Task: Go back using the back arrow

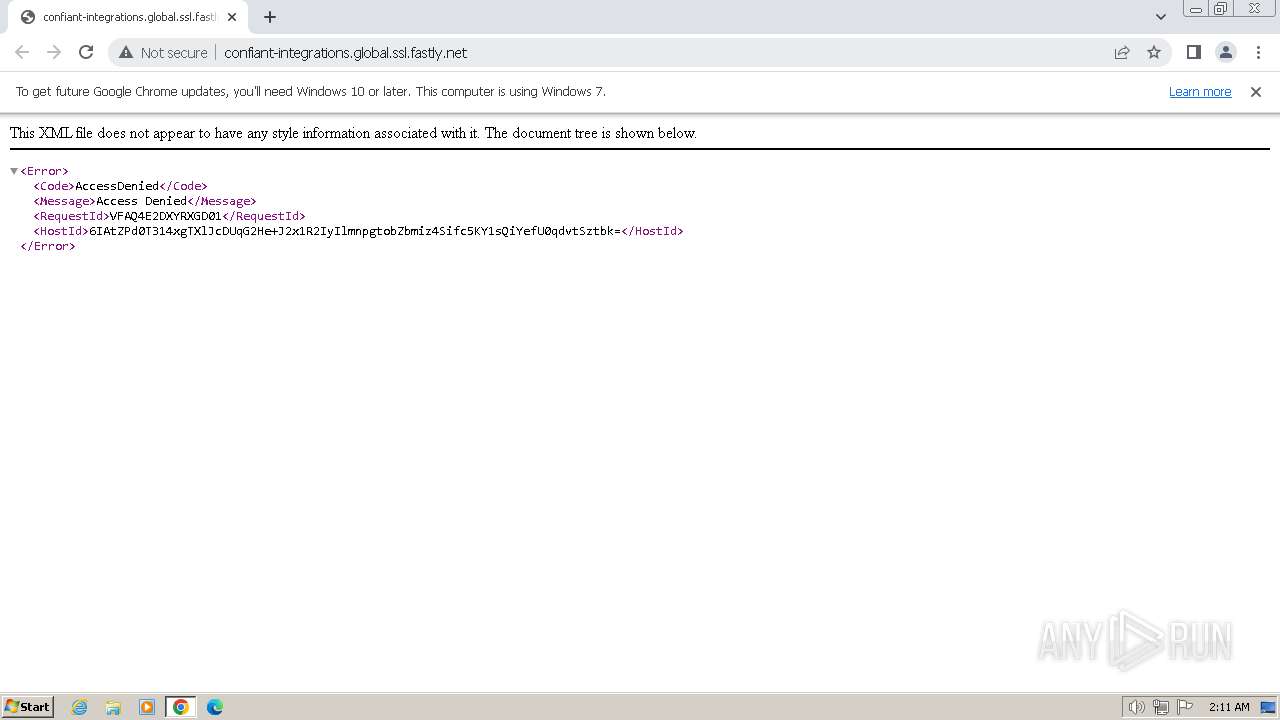Action: pos(22,52)
